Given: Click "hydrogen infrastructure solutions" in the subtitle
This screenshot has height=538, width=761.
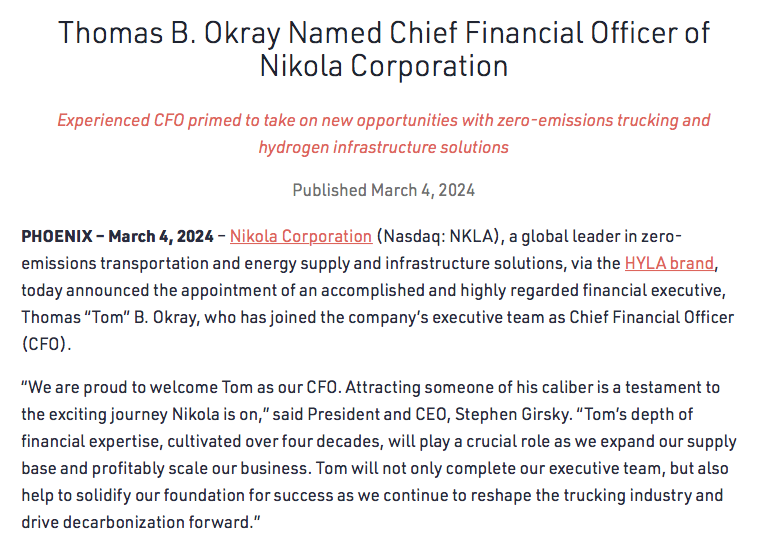Looking at the screenshot, I should coord(383,147).
